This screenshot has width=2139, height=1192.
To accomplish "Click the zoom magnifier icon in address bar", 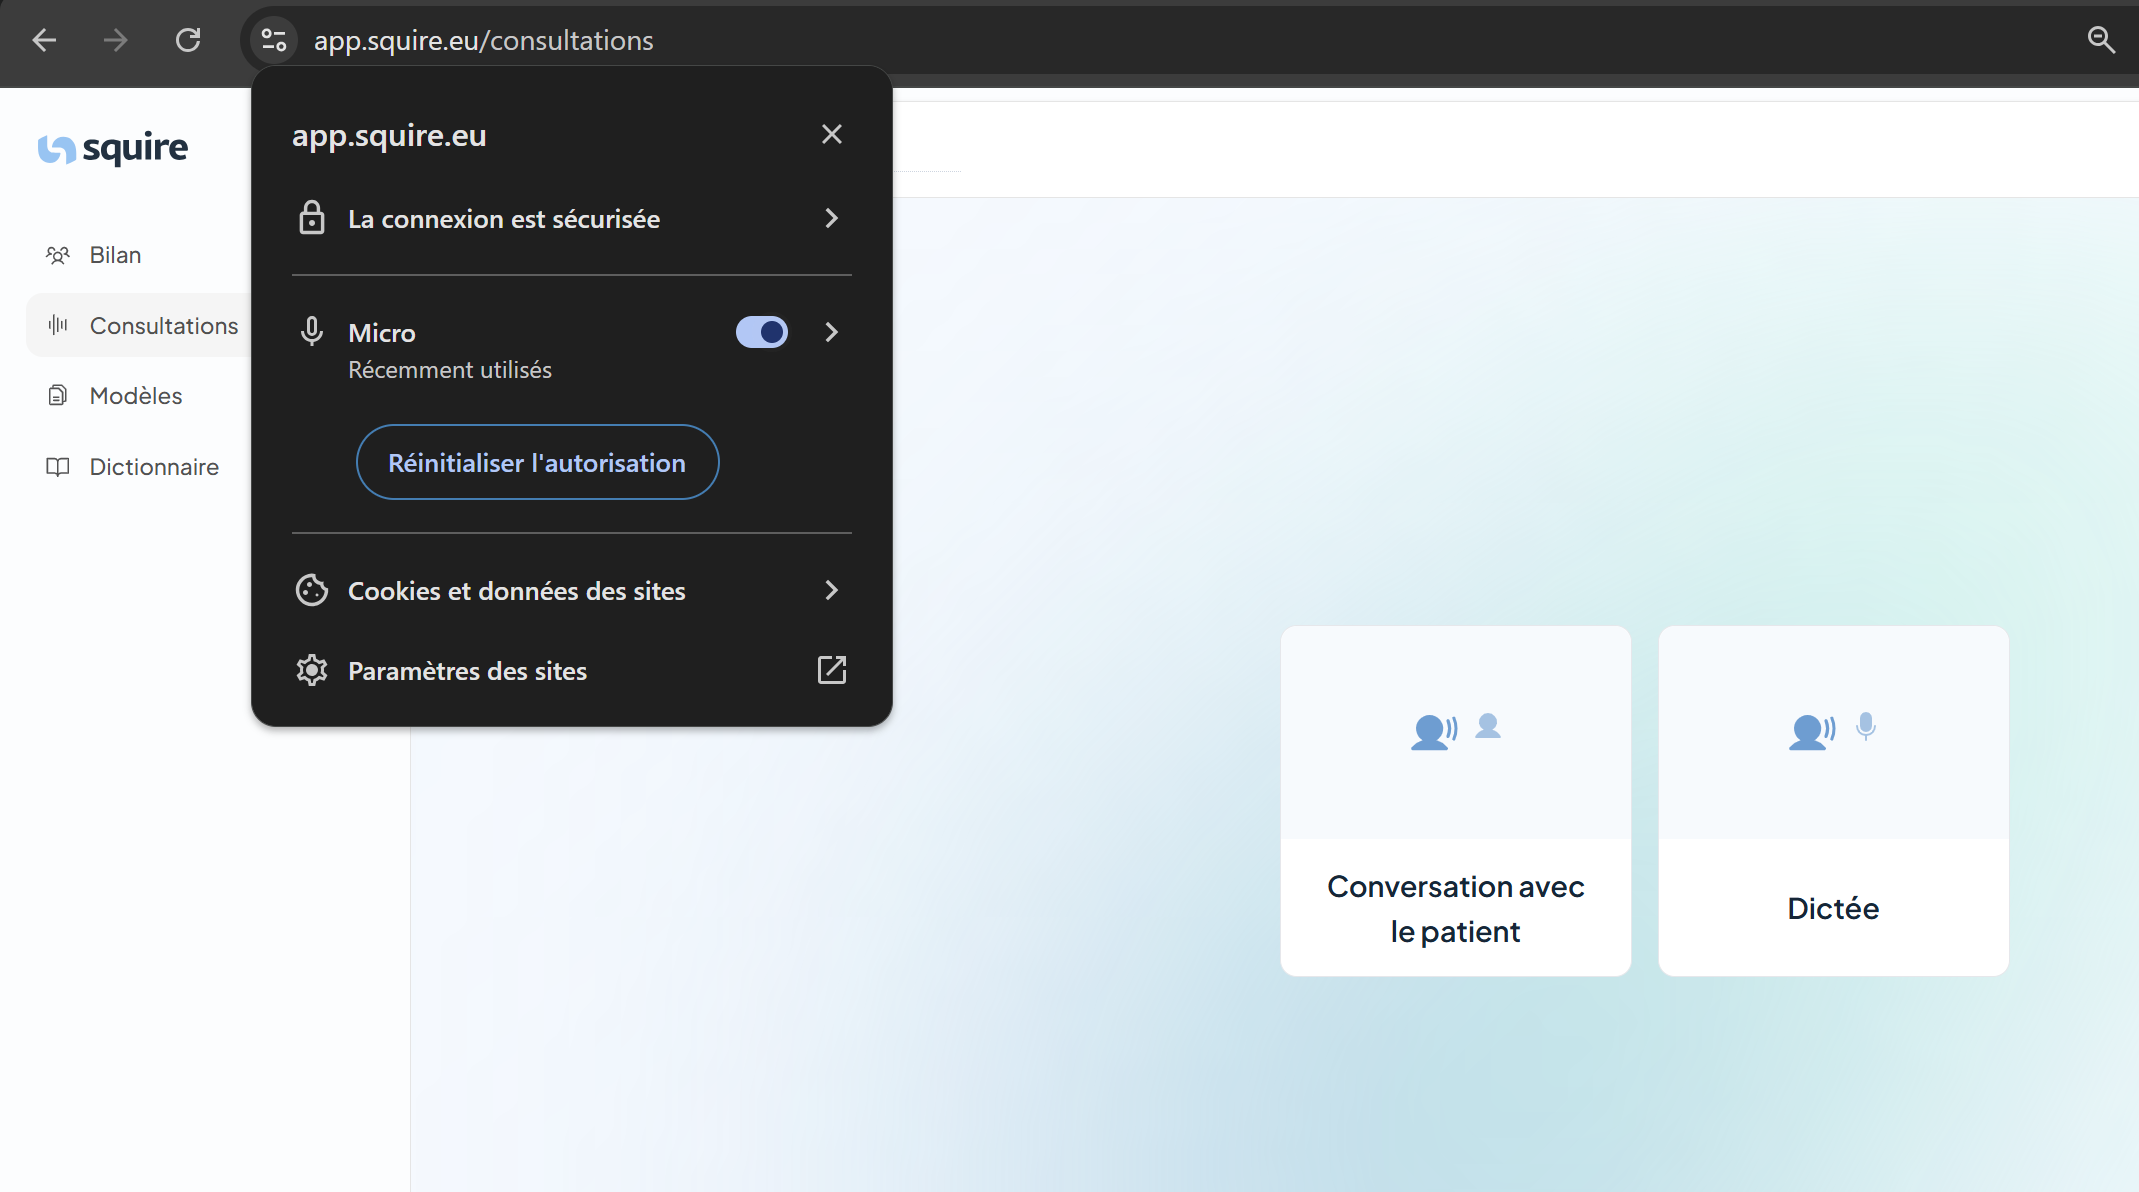I will coord(2101,40).
